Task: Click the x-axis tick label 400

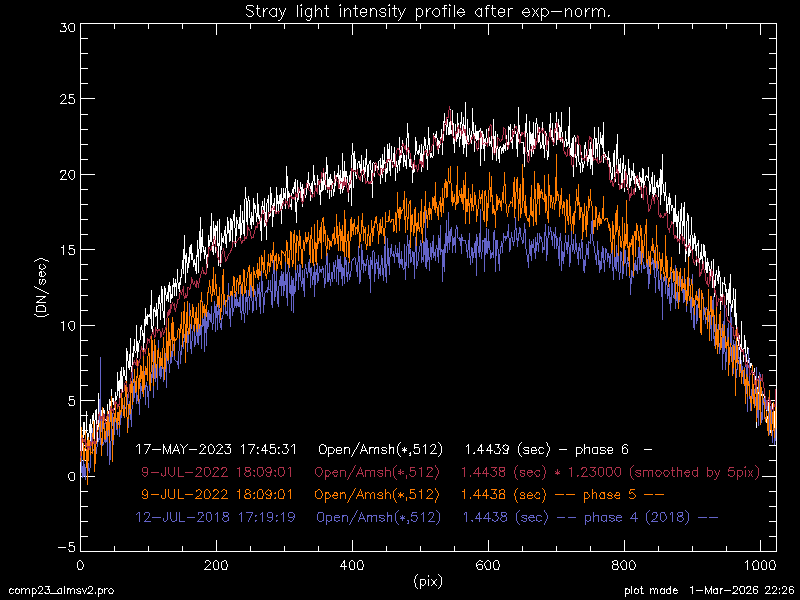Action: 352,565
